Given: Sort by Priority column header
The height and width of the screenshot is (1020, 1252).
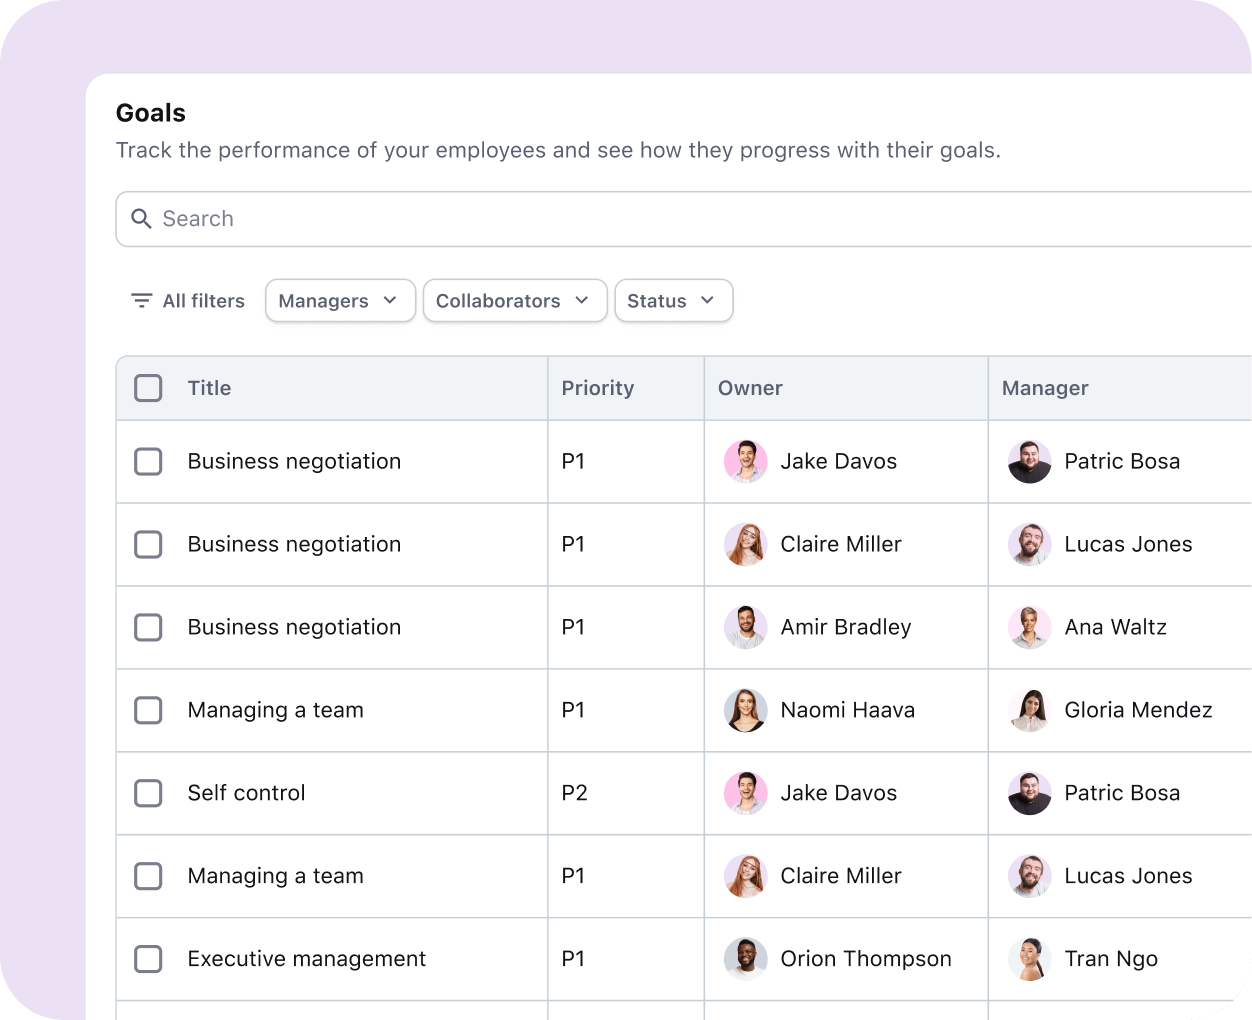Looking at the screenshot, I should pos(598,388).
